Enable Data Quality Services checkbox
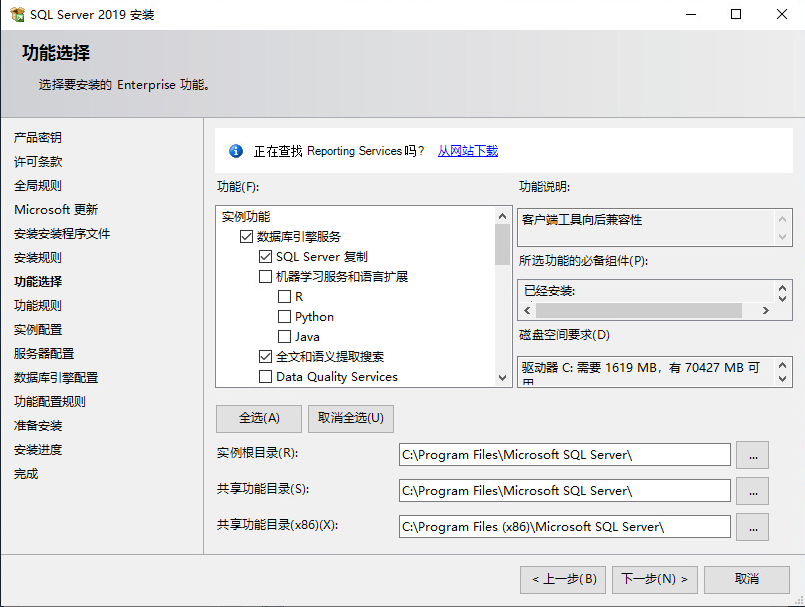Image resolution: width=805 pixels, height=607 pixels. coord(265,377)
